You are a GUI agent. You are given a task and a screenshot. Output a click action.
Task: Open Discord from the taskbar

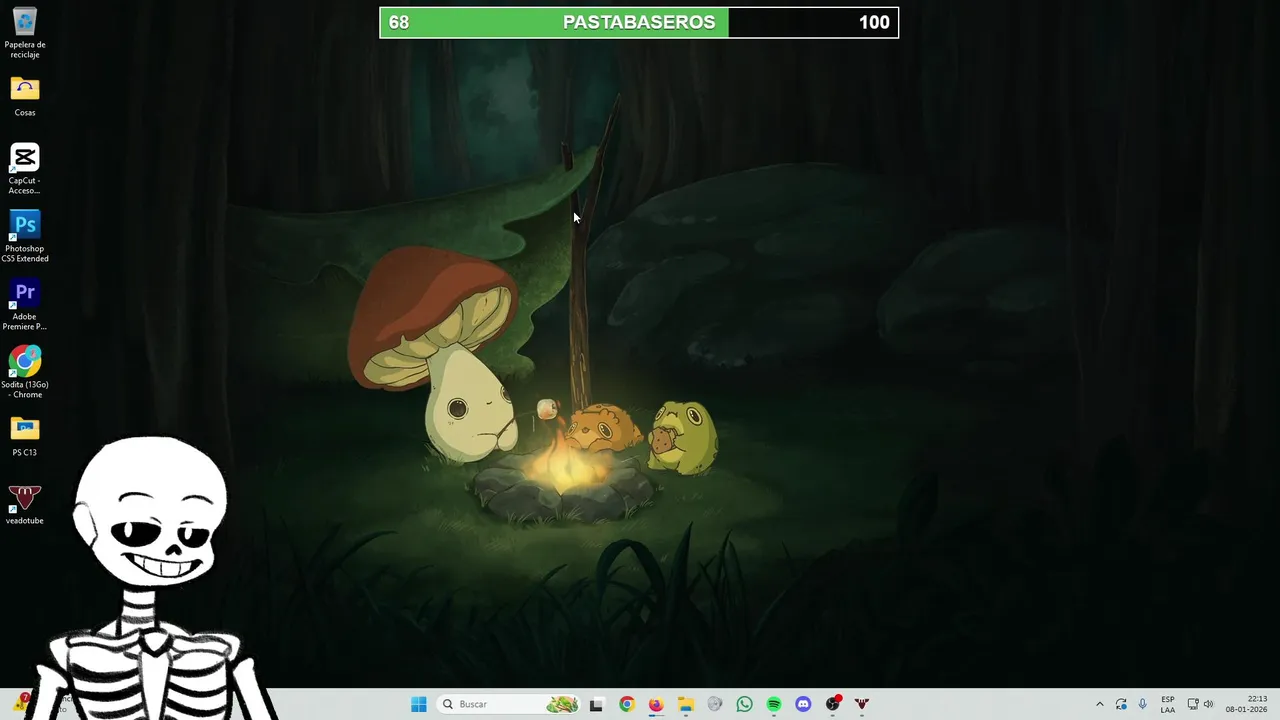pos(803,704)
